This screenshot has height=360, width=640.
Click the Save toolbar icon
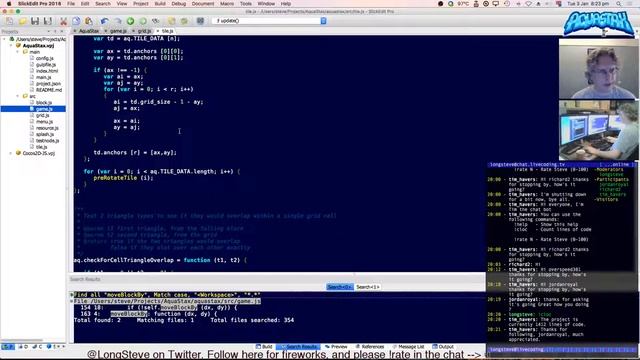pos(35,21)
